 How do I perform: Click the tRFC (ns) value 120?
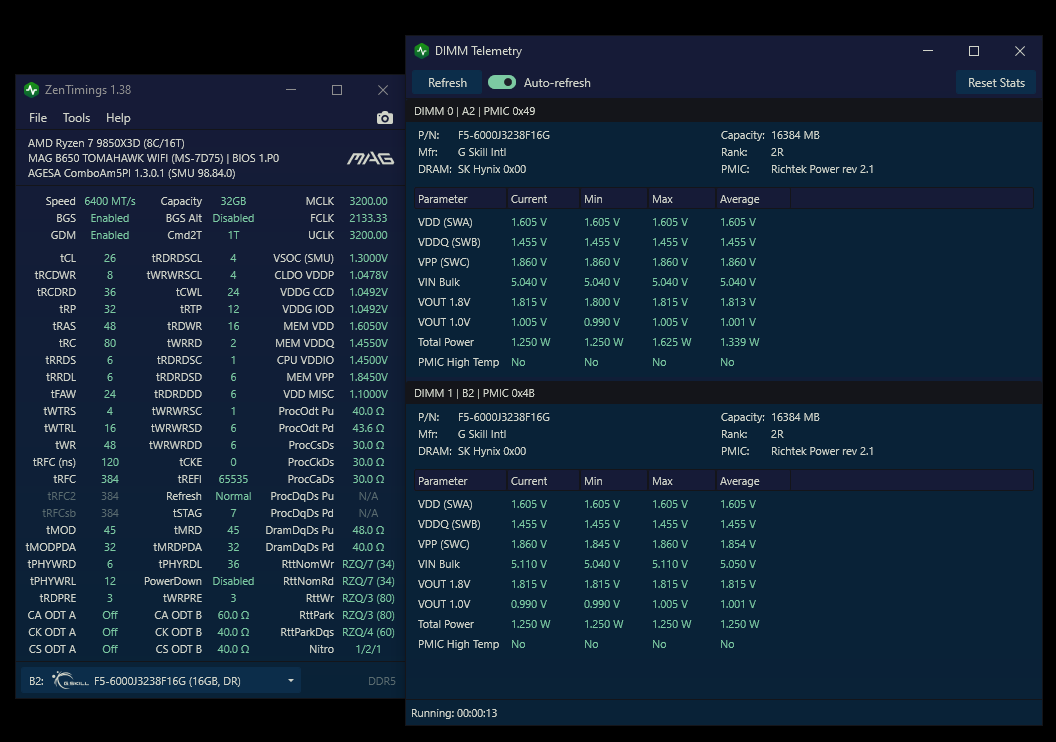[110, 462]
